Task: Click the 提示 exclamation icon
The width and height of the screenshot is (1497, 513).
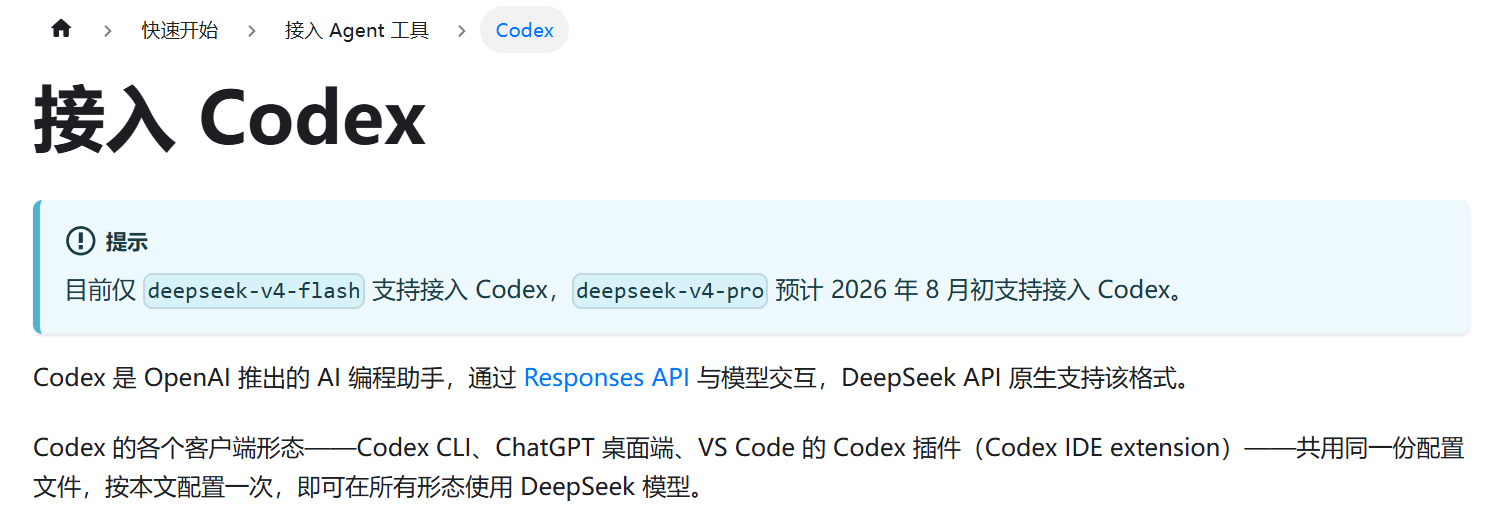Action: pos(80,241)
